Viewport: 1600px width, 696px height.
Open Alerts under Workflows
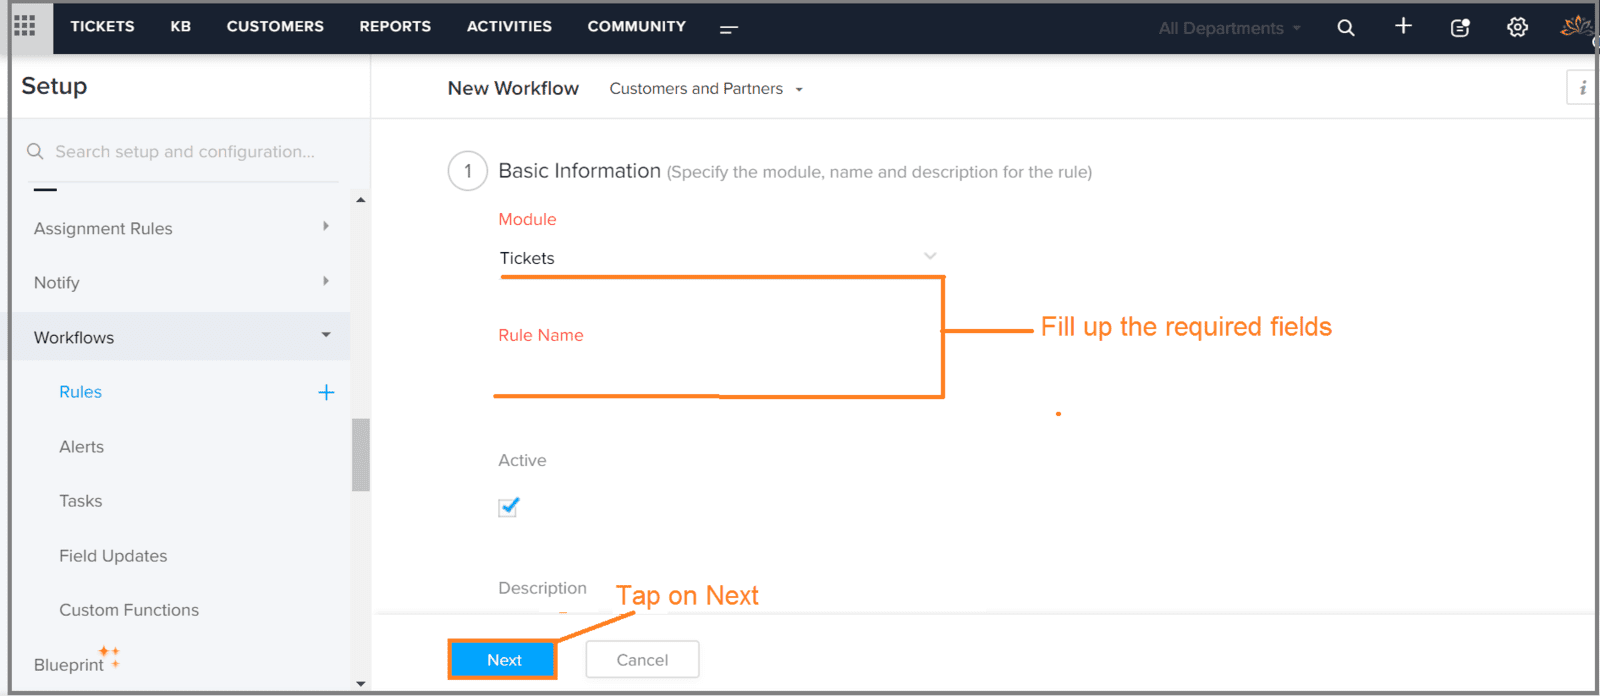point(81,447)
